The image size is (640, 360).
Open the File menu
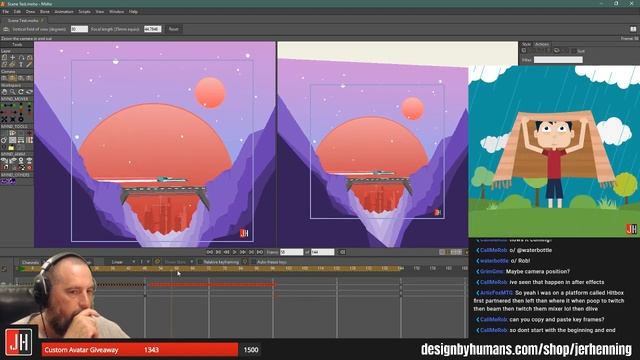tap(5, 12)
